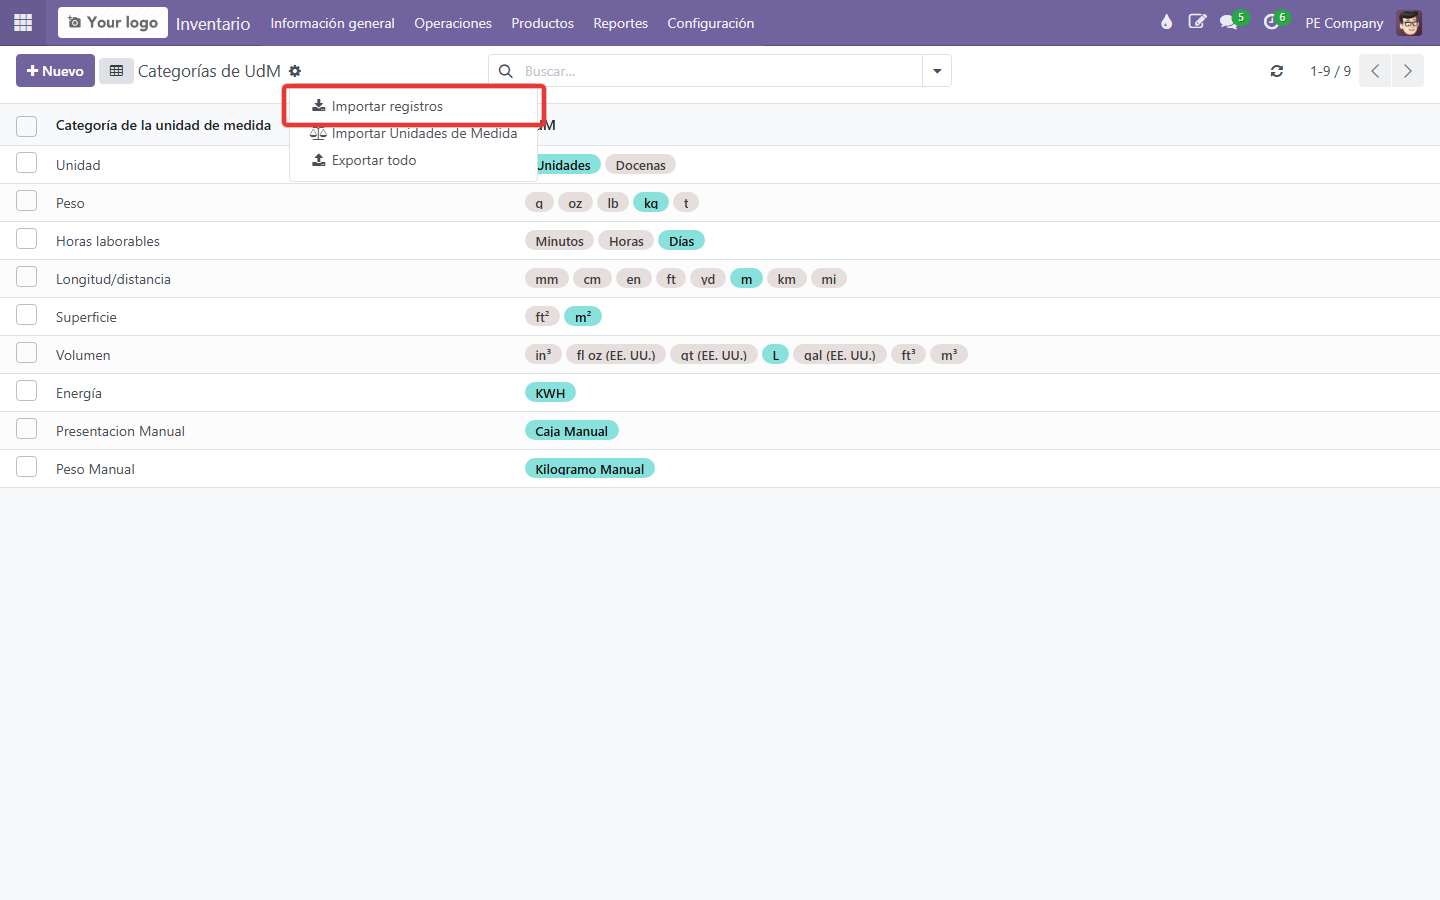
Task: Click the list view table icon
Action: 116,71
